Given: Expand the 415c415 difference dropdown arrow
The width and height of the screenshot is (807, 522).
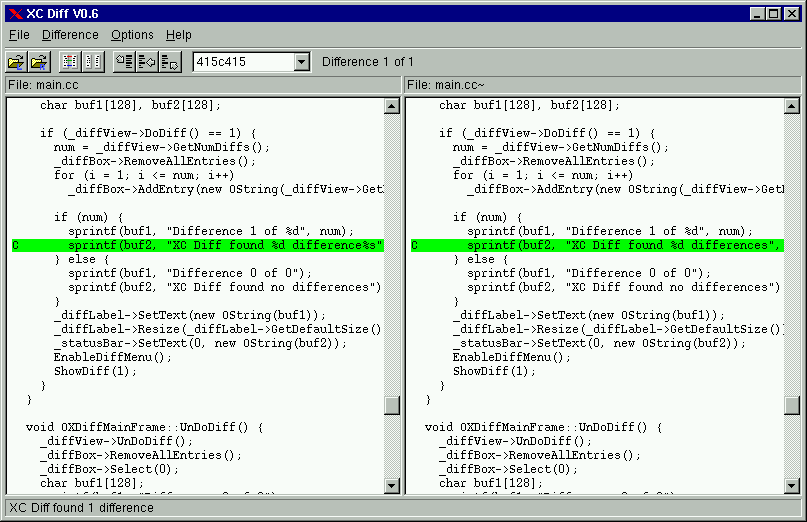Looking at the screenshot, I should coord(302,62).
